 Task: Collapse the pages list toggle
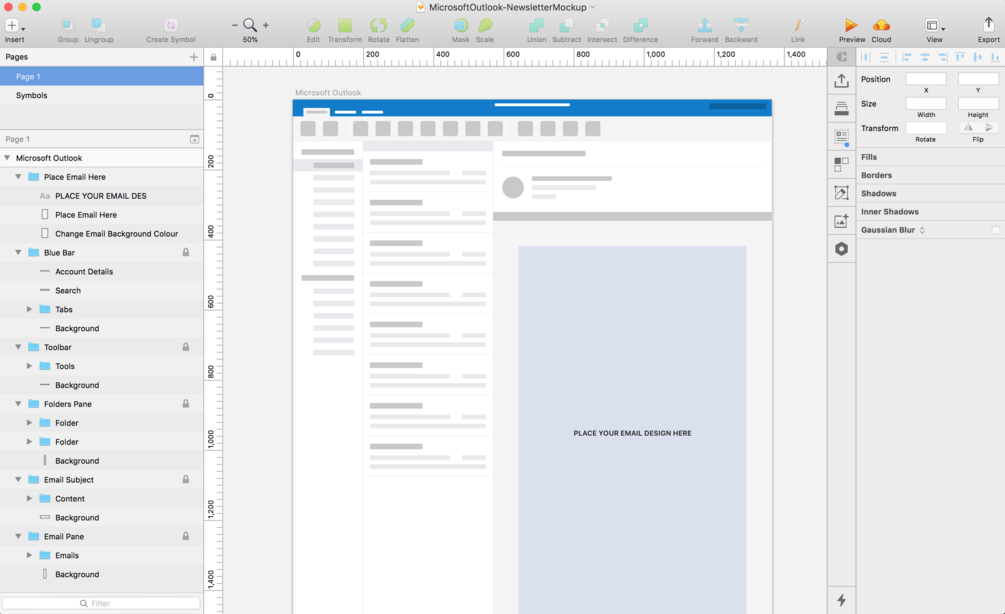pos(194,139)
